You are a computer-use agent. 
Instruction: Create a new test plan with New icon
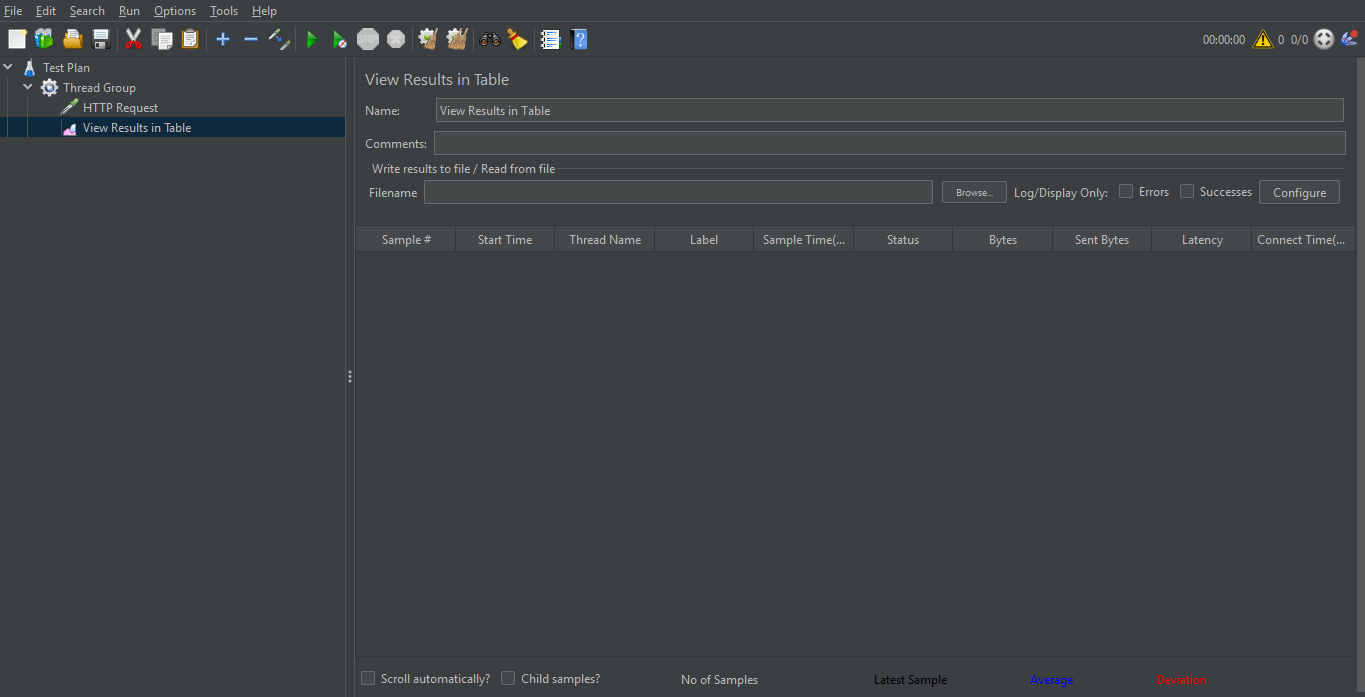coord(17,39)
